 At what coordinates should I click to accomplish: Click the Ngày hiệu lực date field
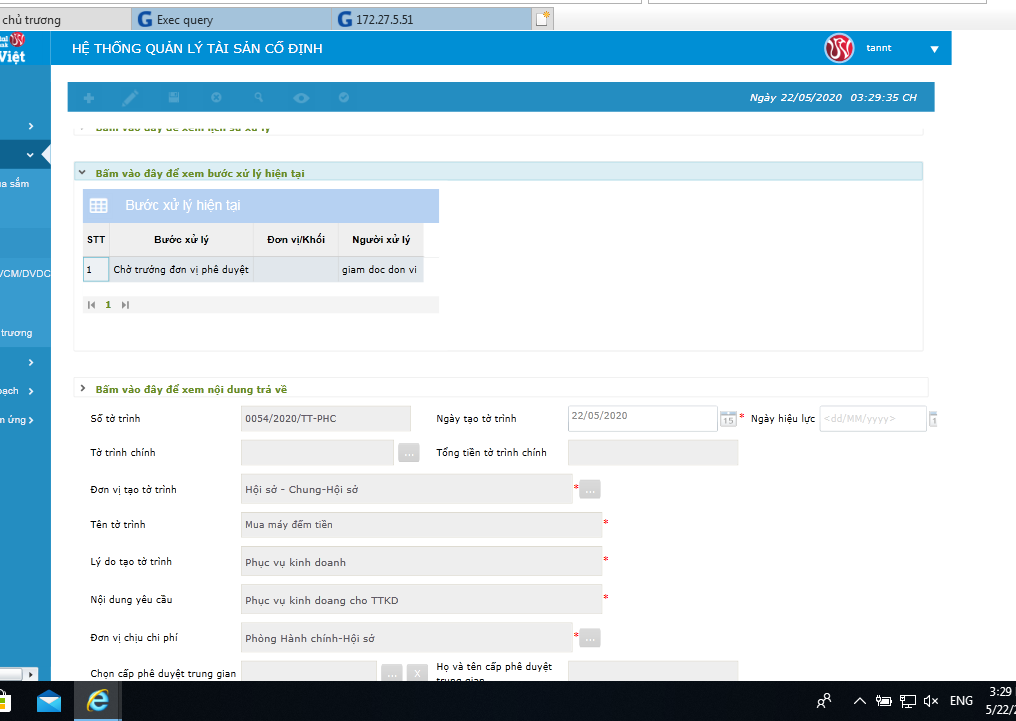point(873,418)
